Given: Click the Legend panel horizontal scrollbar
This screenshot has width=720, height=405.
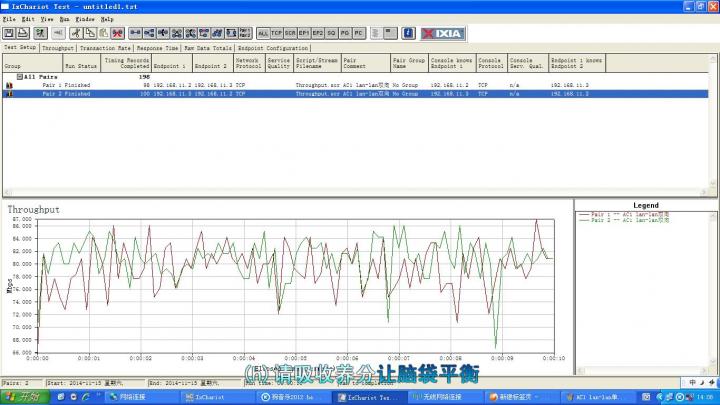Looking at the screenshot, I should click(x=642, y=371).
